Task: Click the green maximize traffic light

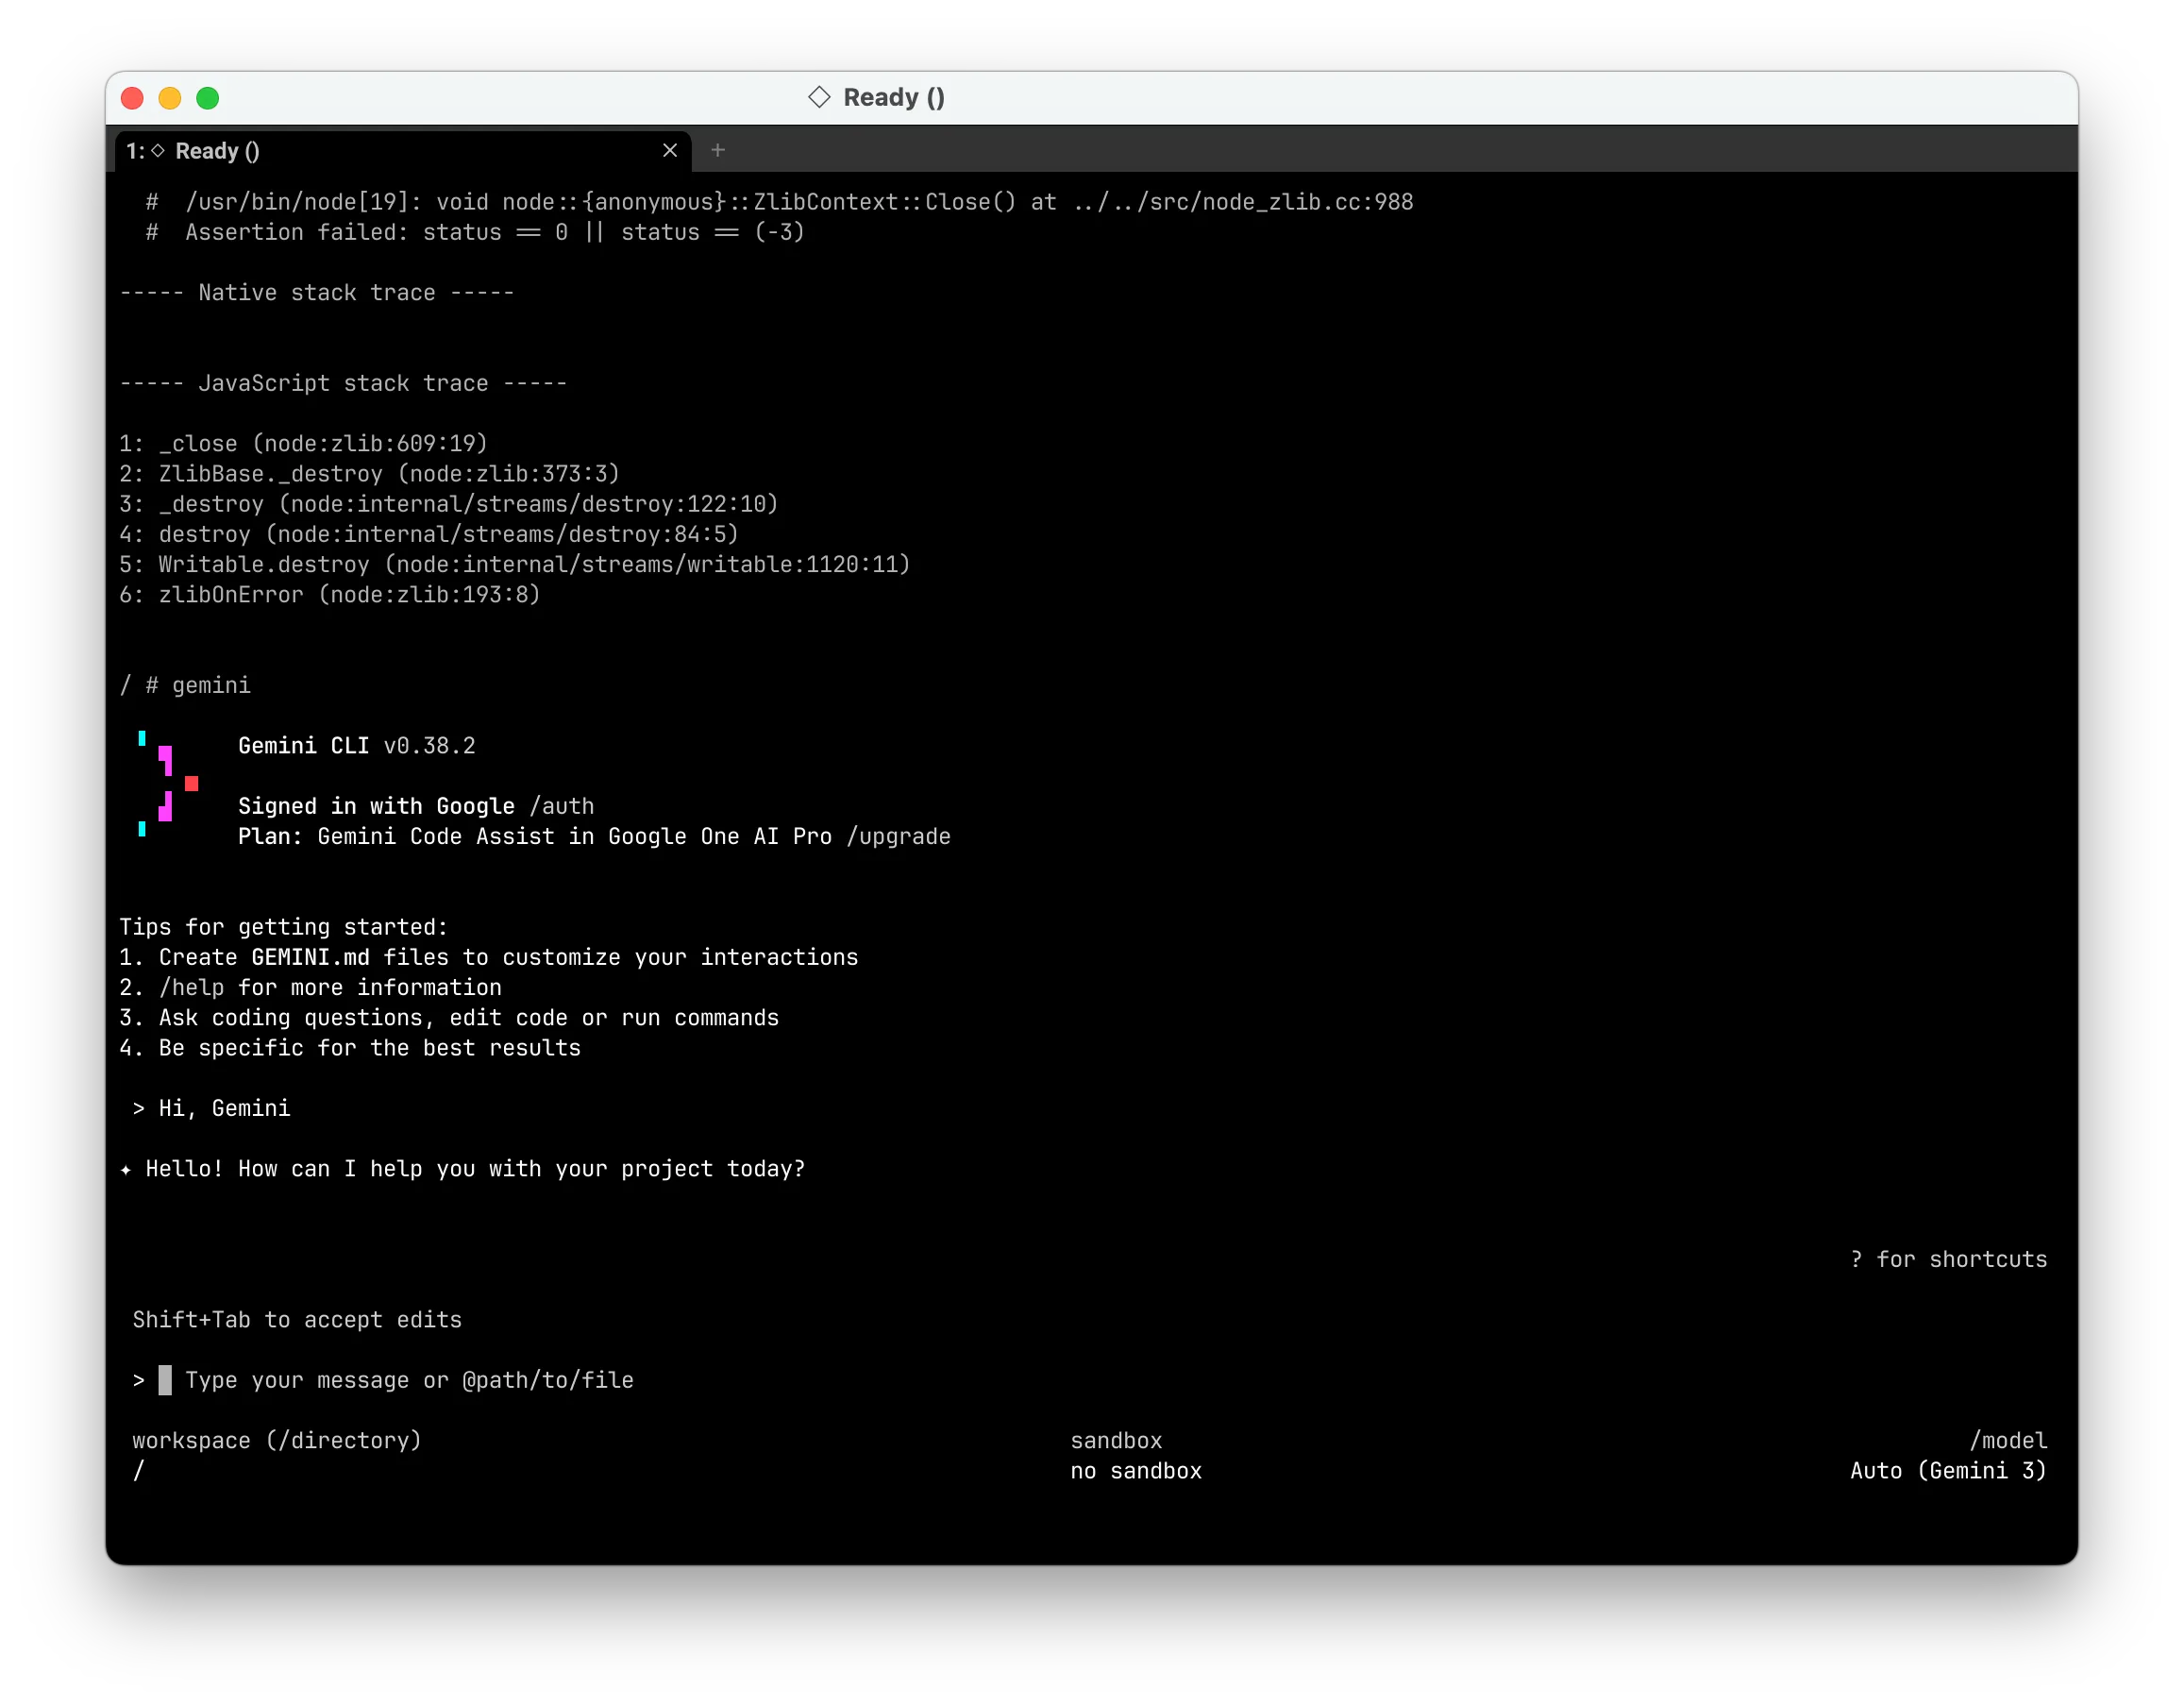Action: pos(207,98)
